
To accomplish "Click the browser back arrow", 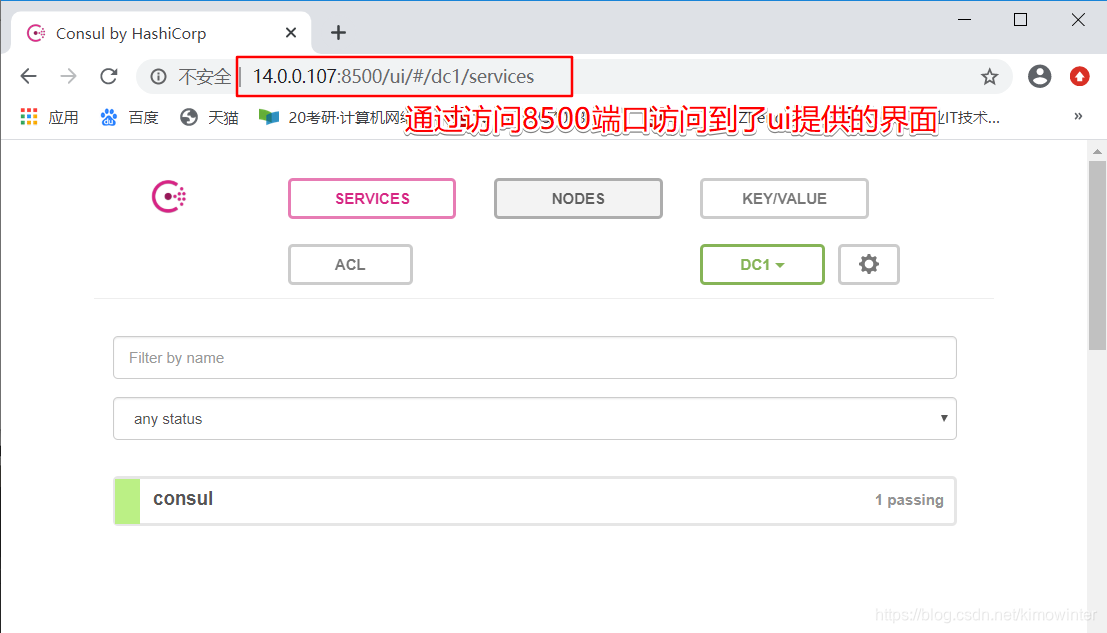I will point(28,76).
